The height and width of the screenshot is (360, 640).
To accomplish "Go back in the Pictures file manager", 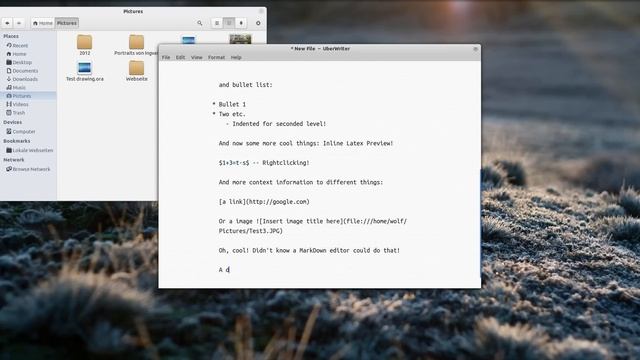I will point(7,23).
